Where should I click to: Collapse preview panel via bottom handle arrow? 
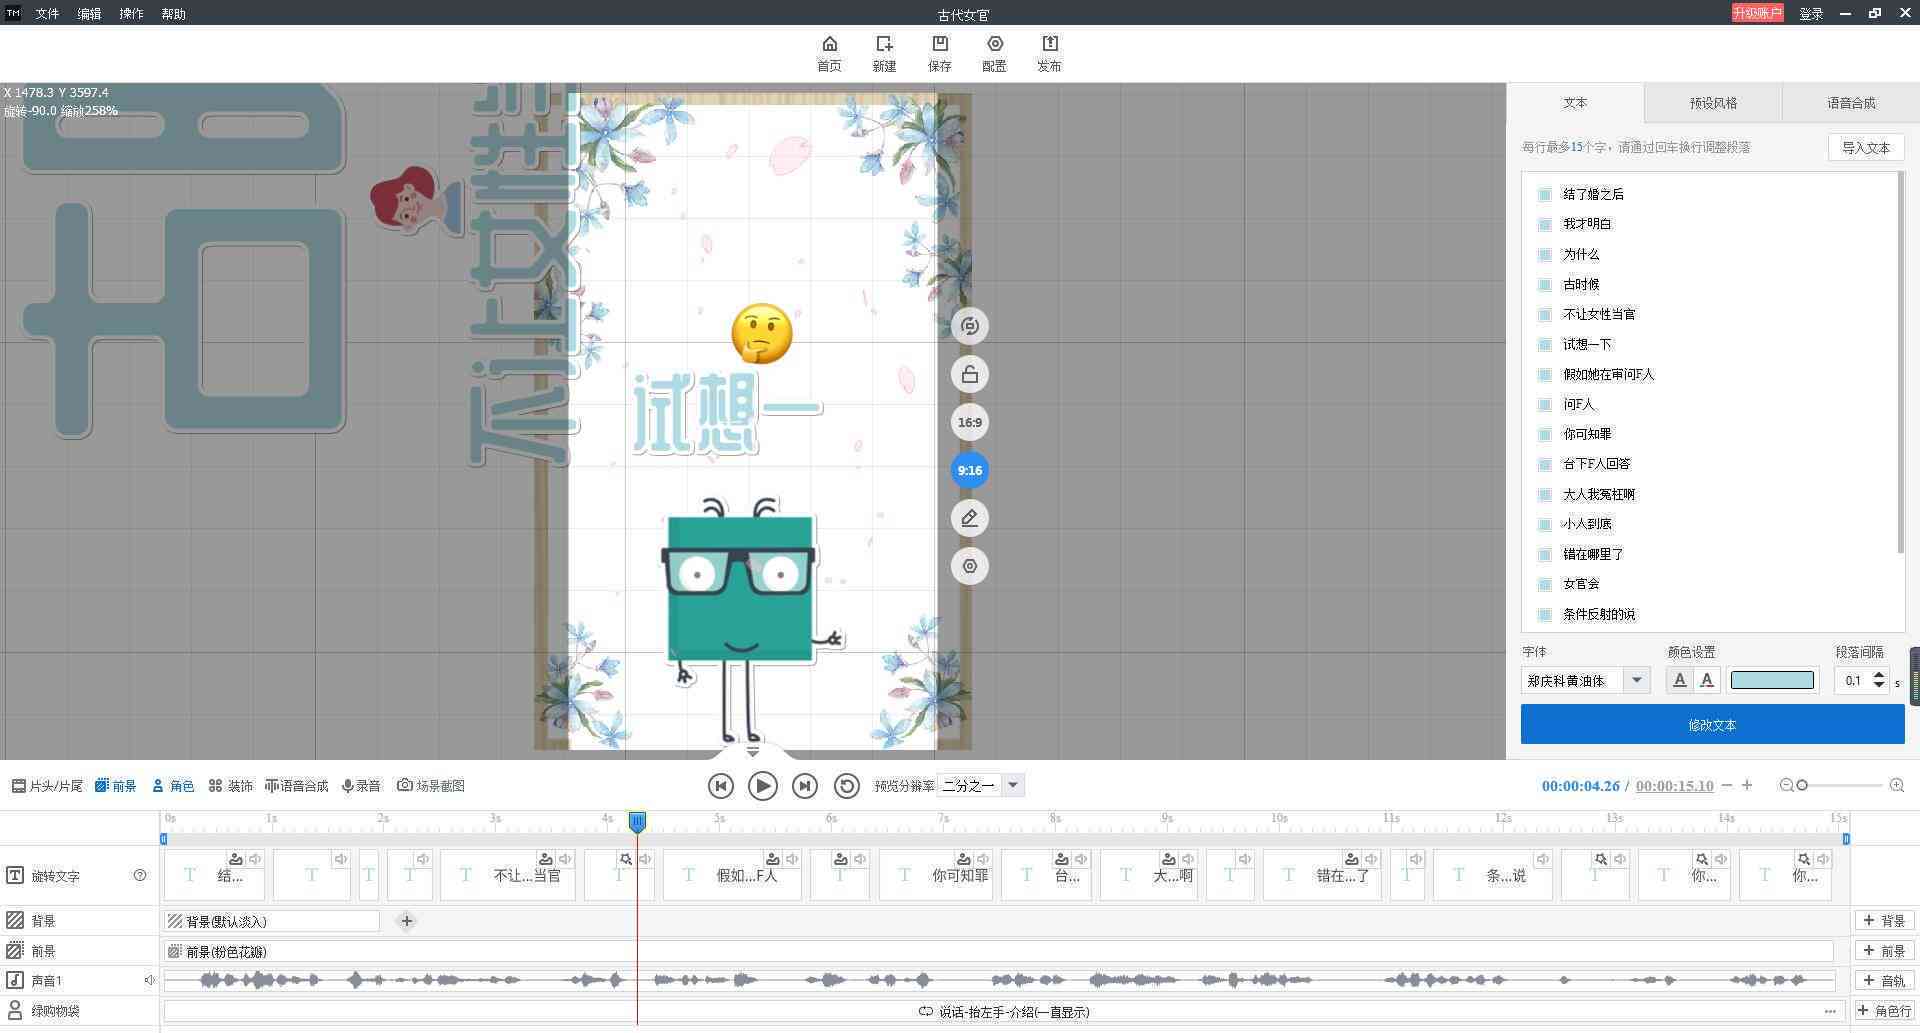coord(753,751)
